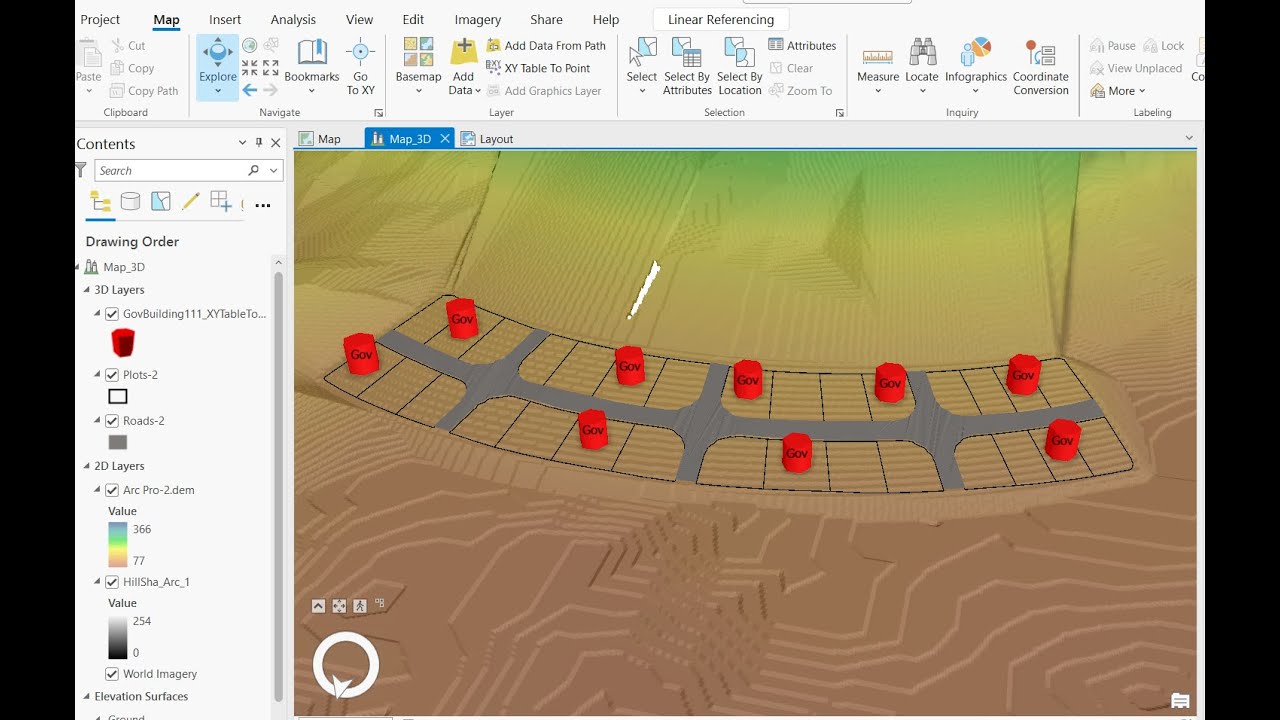The image size is (1280, 720).
Task: Click the Contents more options ellipsis
Action: (263, 205)
